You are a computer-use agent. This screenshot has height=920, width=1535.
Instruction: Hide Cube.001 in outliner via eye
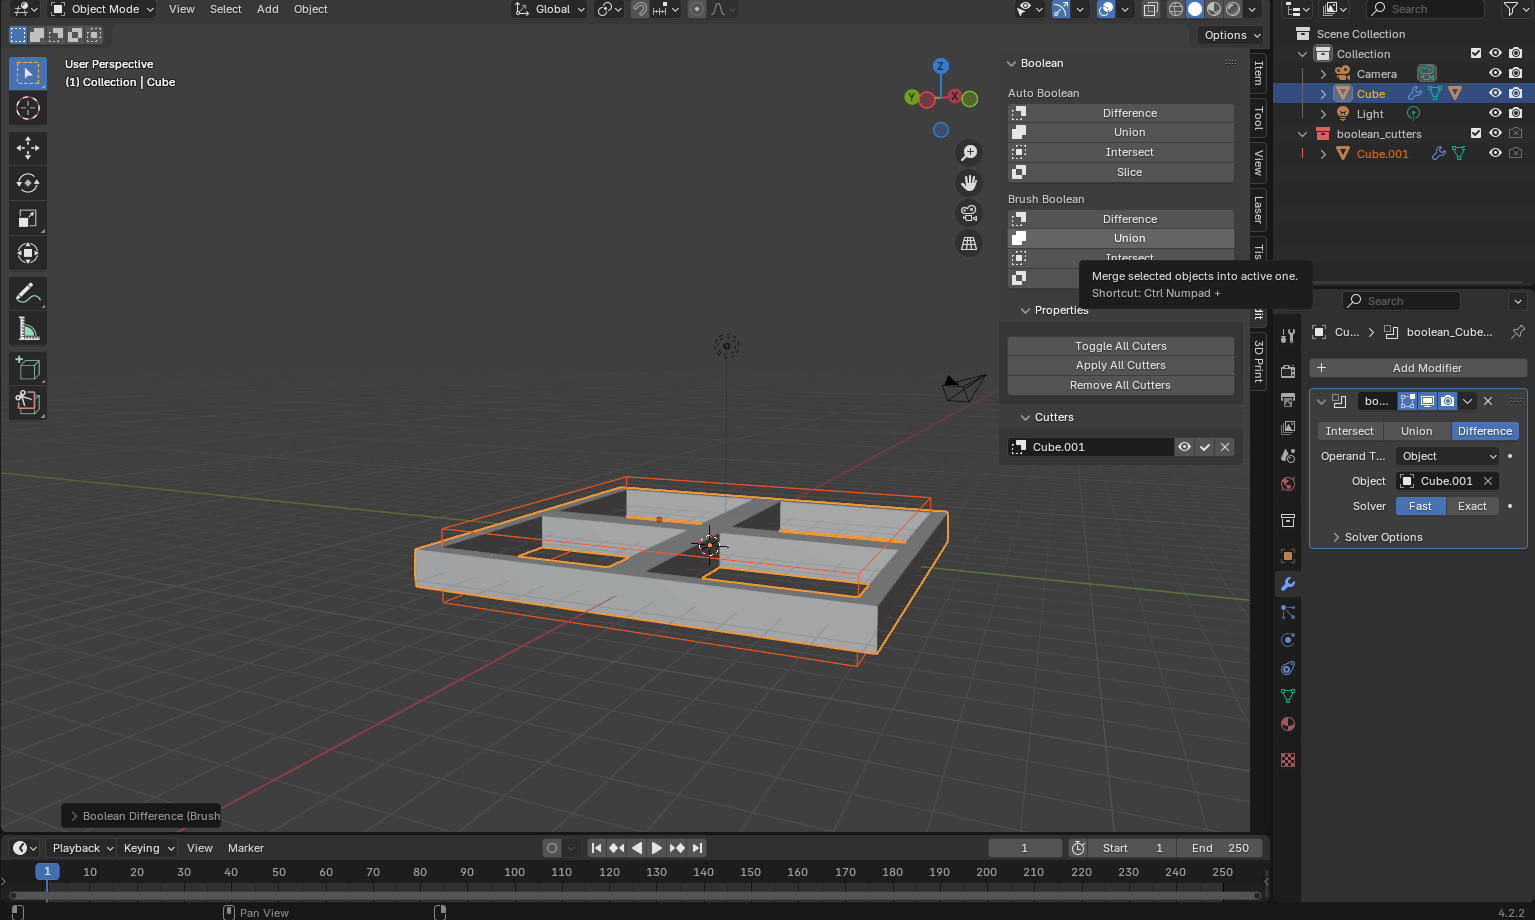[1495, 153]
